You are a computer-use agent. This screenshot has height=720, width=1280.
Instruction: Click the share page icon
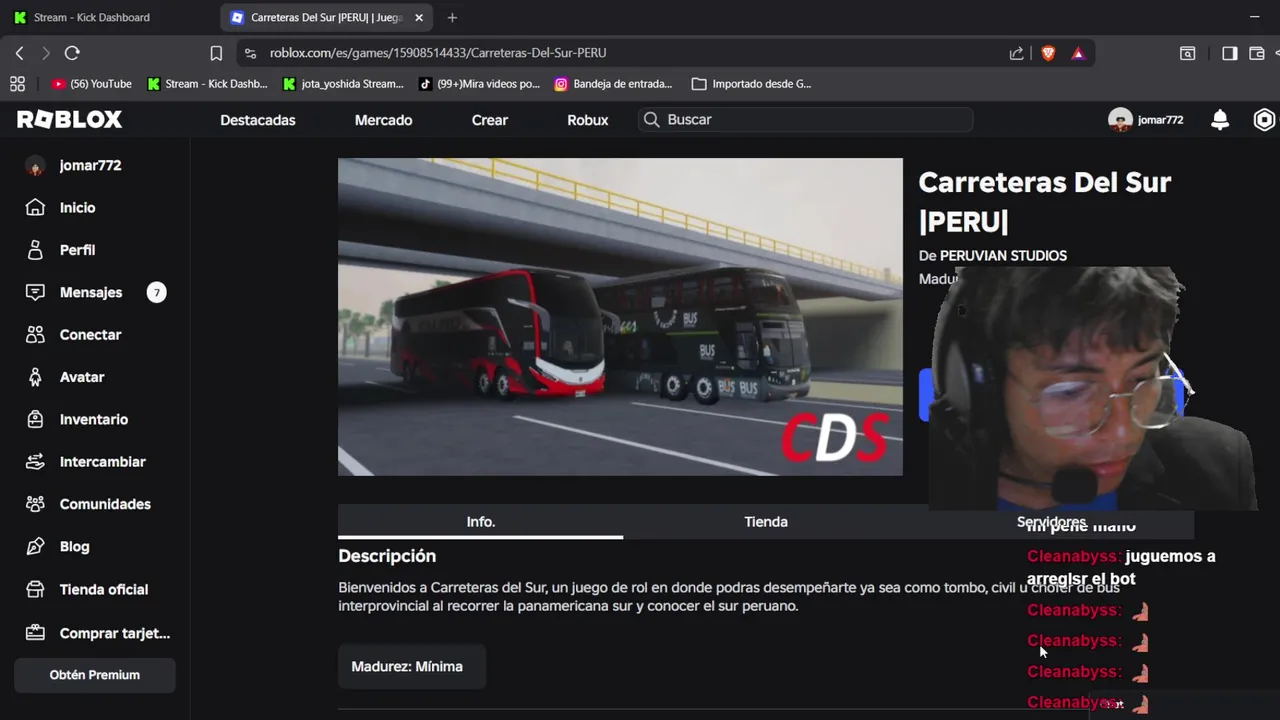pos(1017,53)
